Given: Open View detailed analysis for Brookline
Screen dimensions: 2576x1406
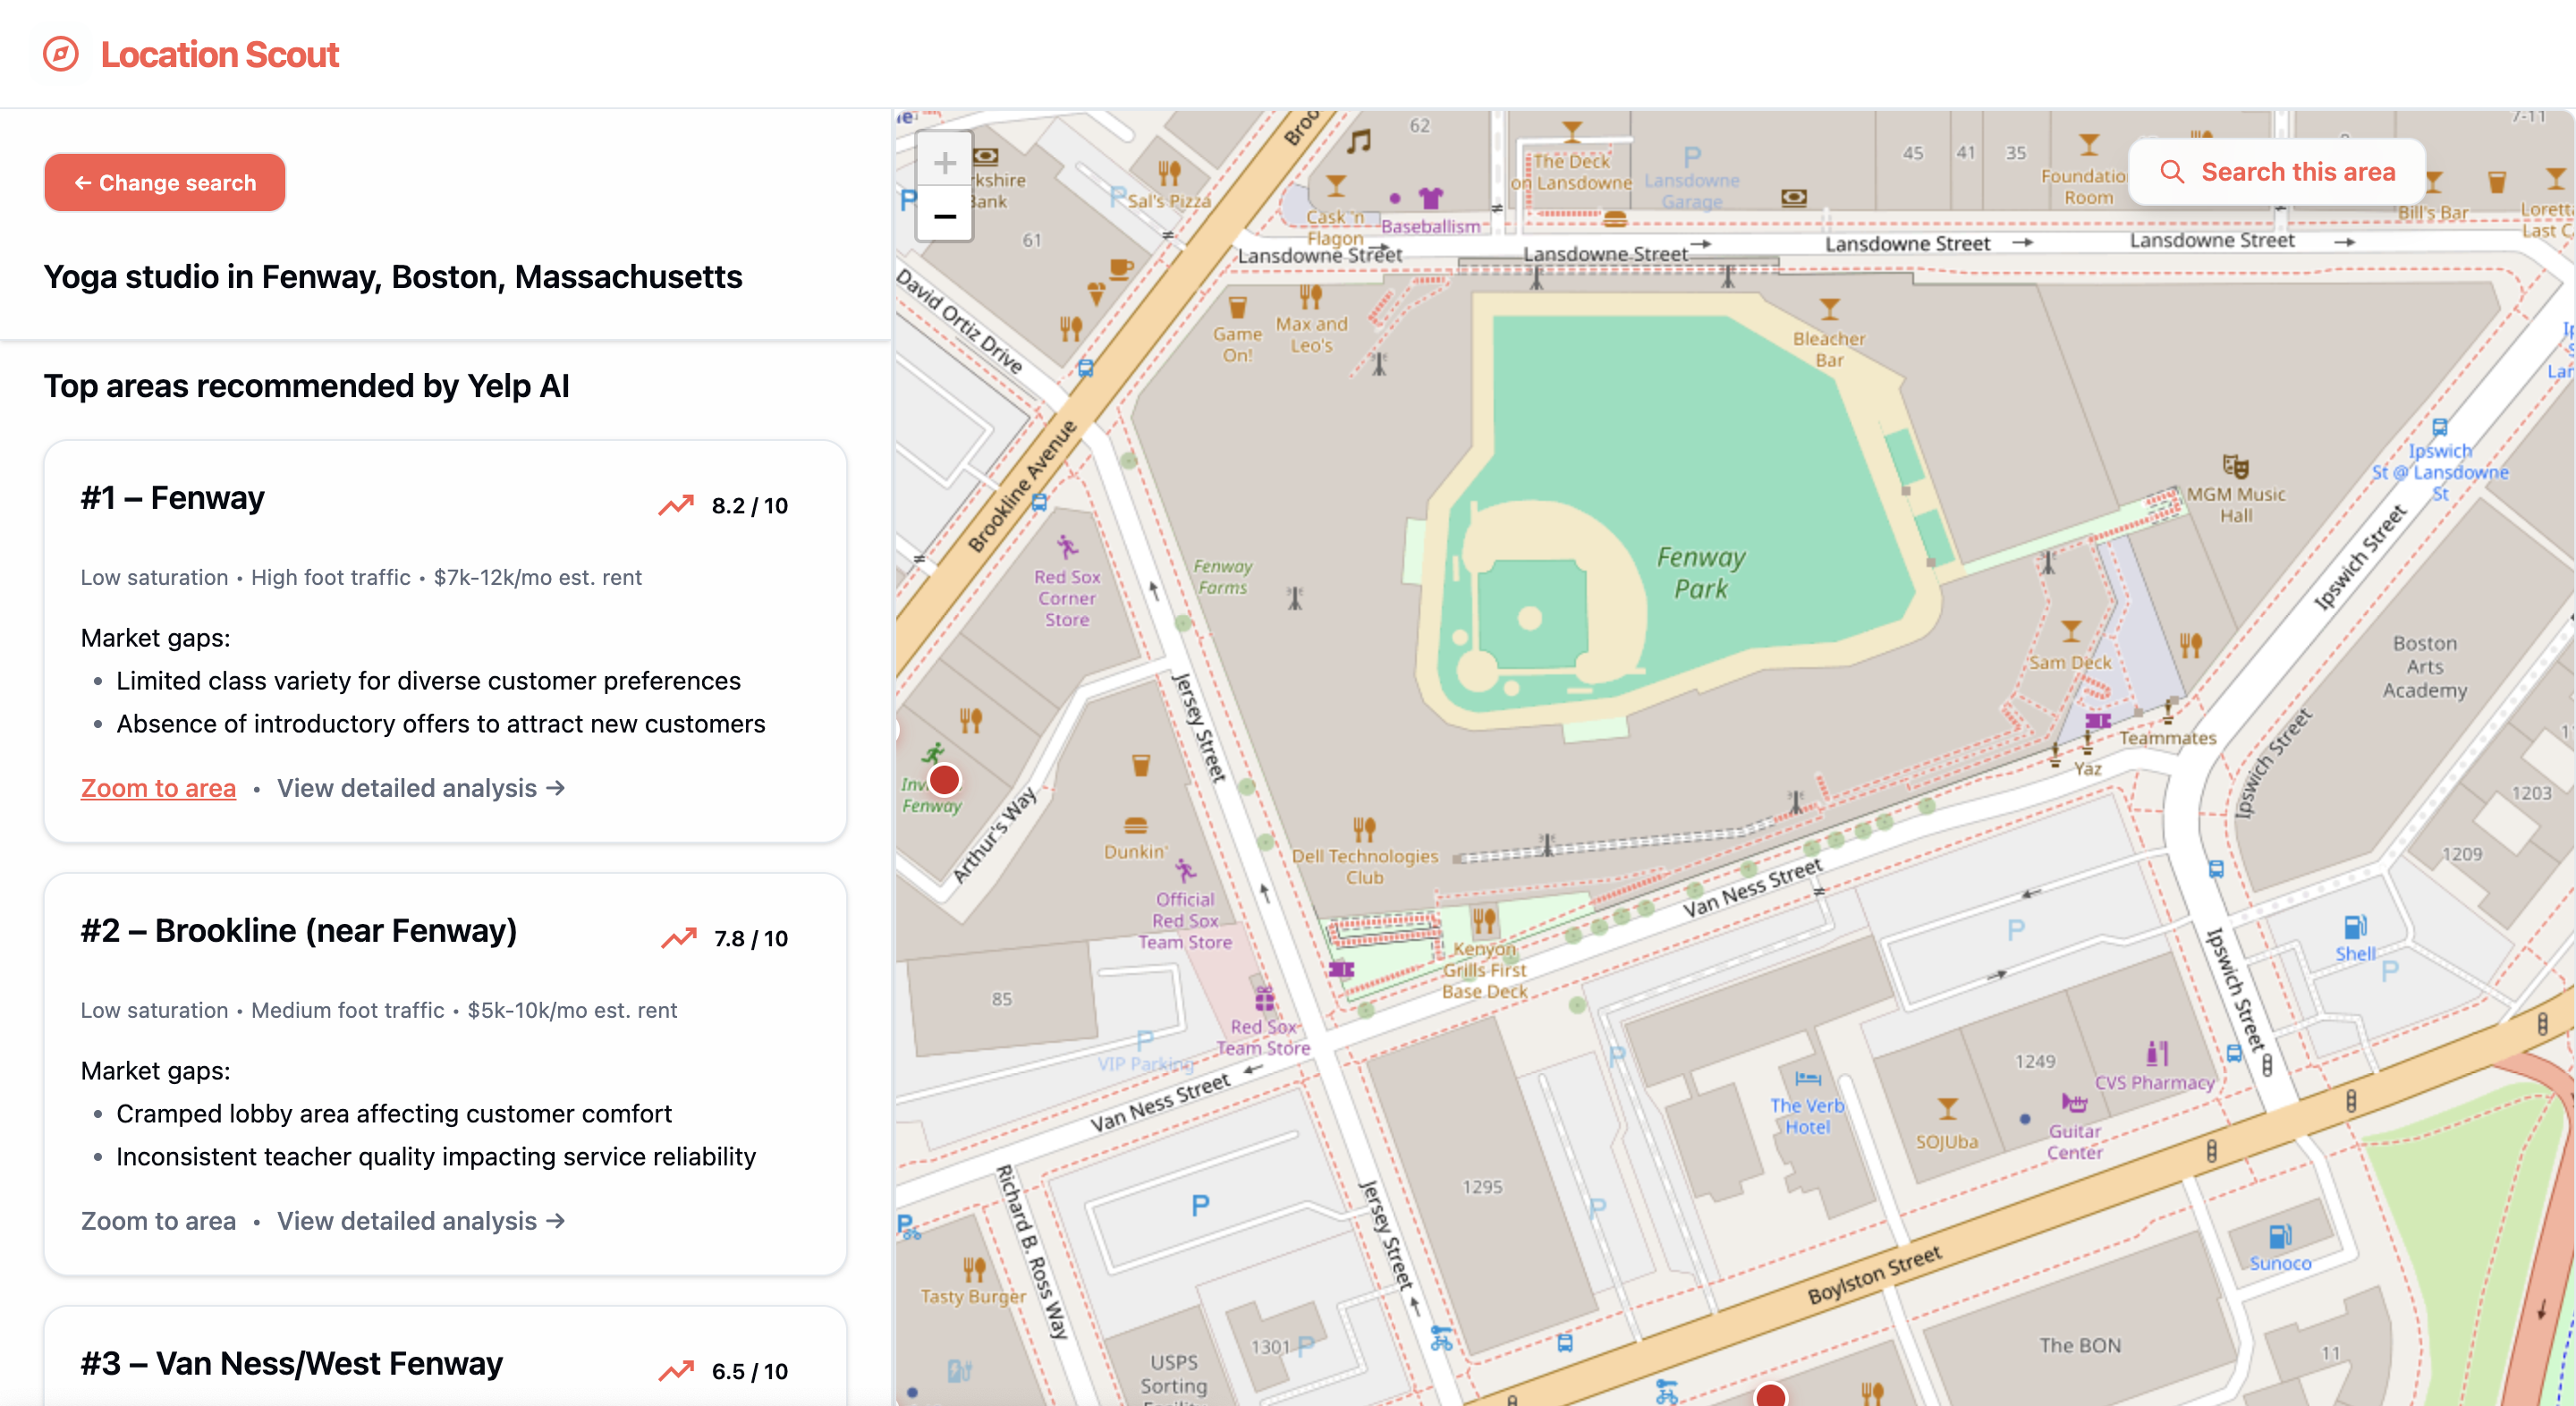Looking at the screenshot, I should 420,1221.
